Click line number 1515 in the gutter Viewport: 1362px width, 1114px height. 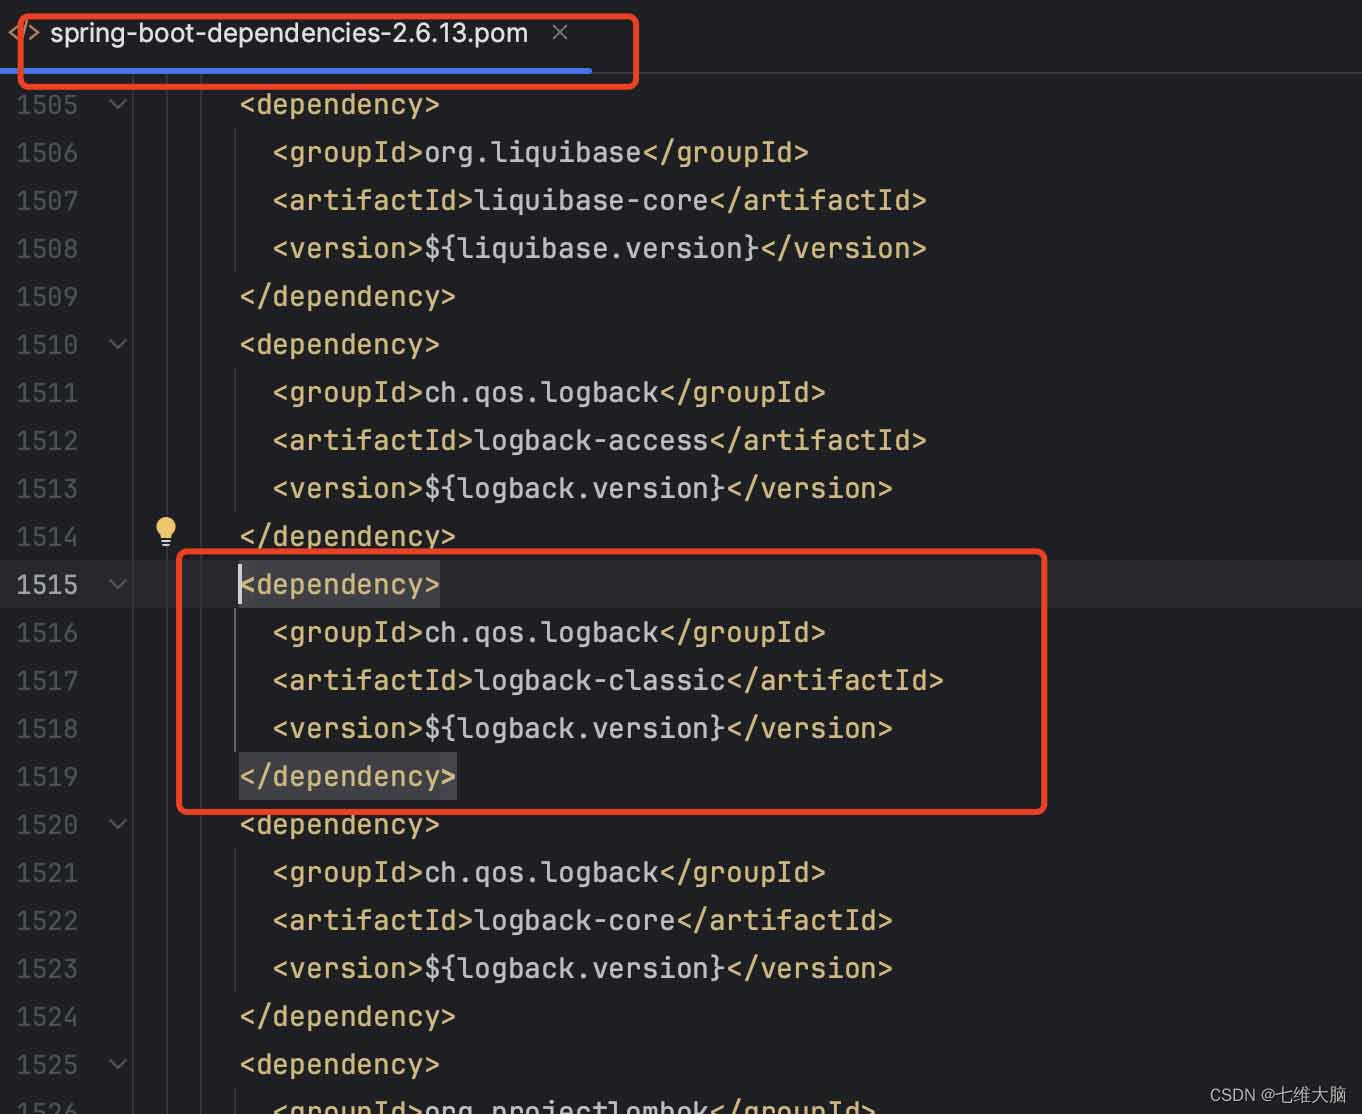click(x=47, y=585)
